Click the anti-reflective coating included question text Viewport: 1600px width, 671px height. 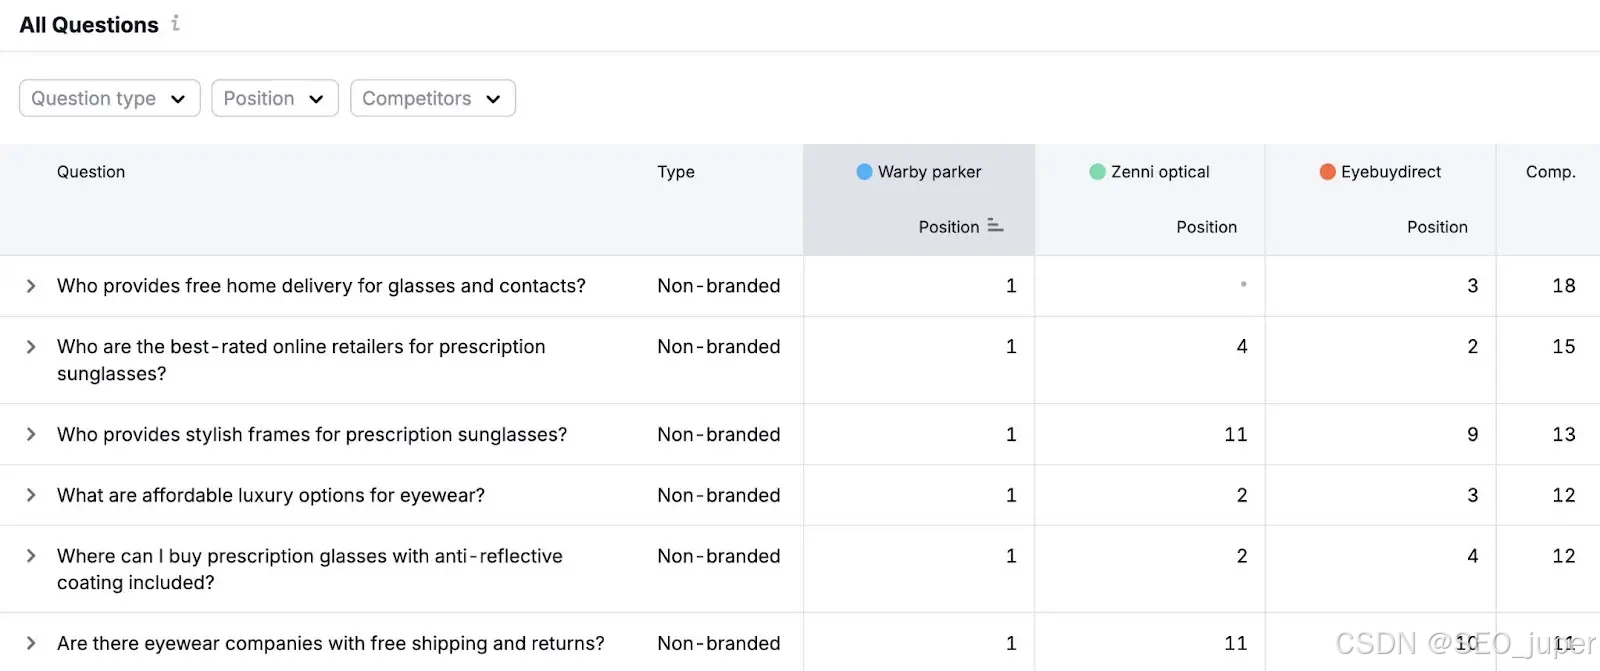(x=310, y=569)
